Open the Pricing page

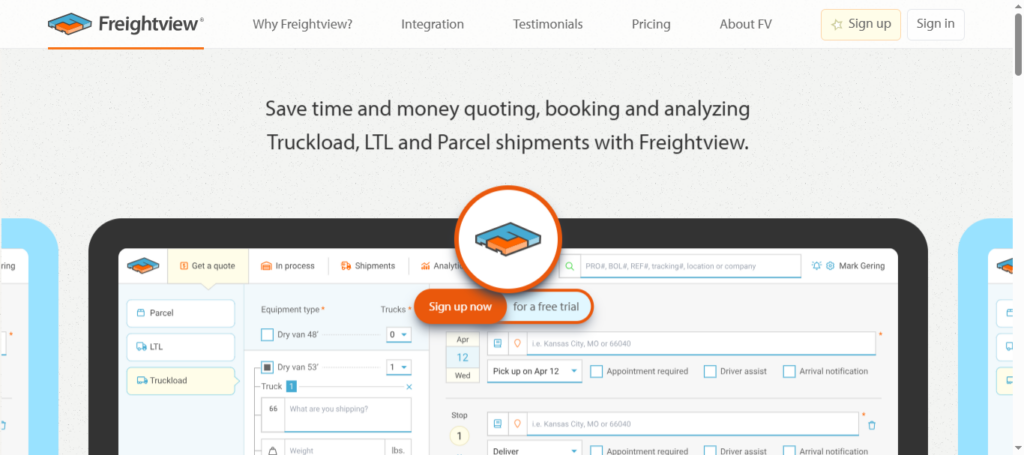point(650,25)
